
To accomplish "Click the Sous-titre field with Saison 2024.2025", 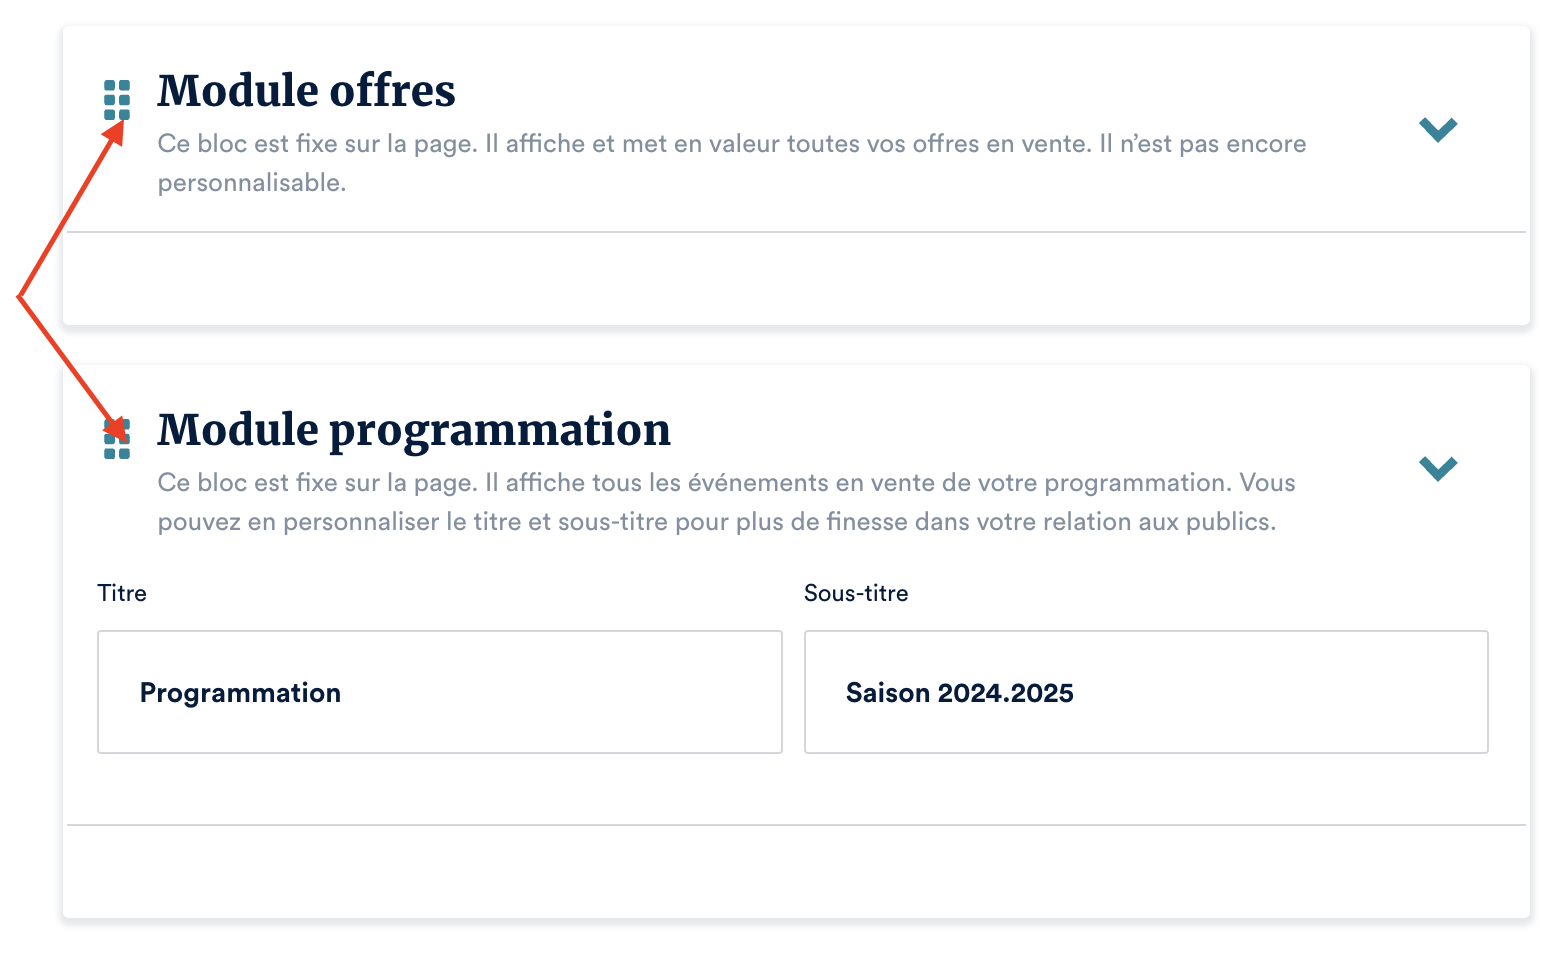I will [1146, 692].
